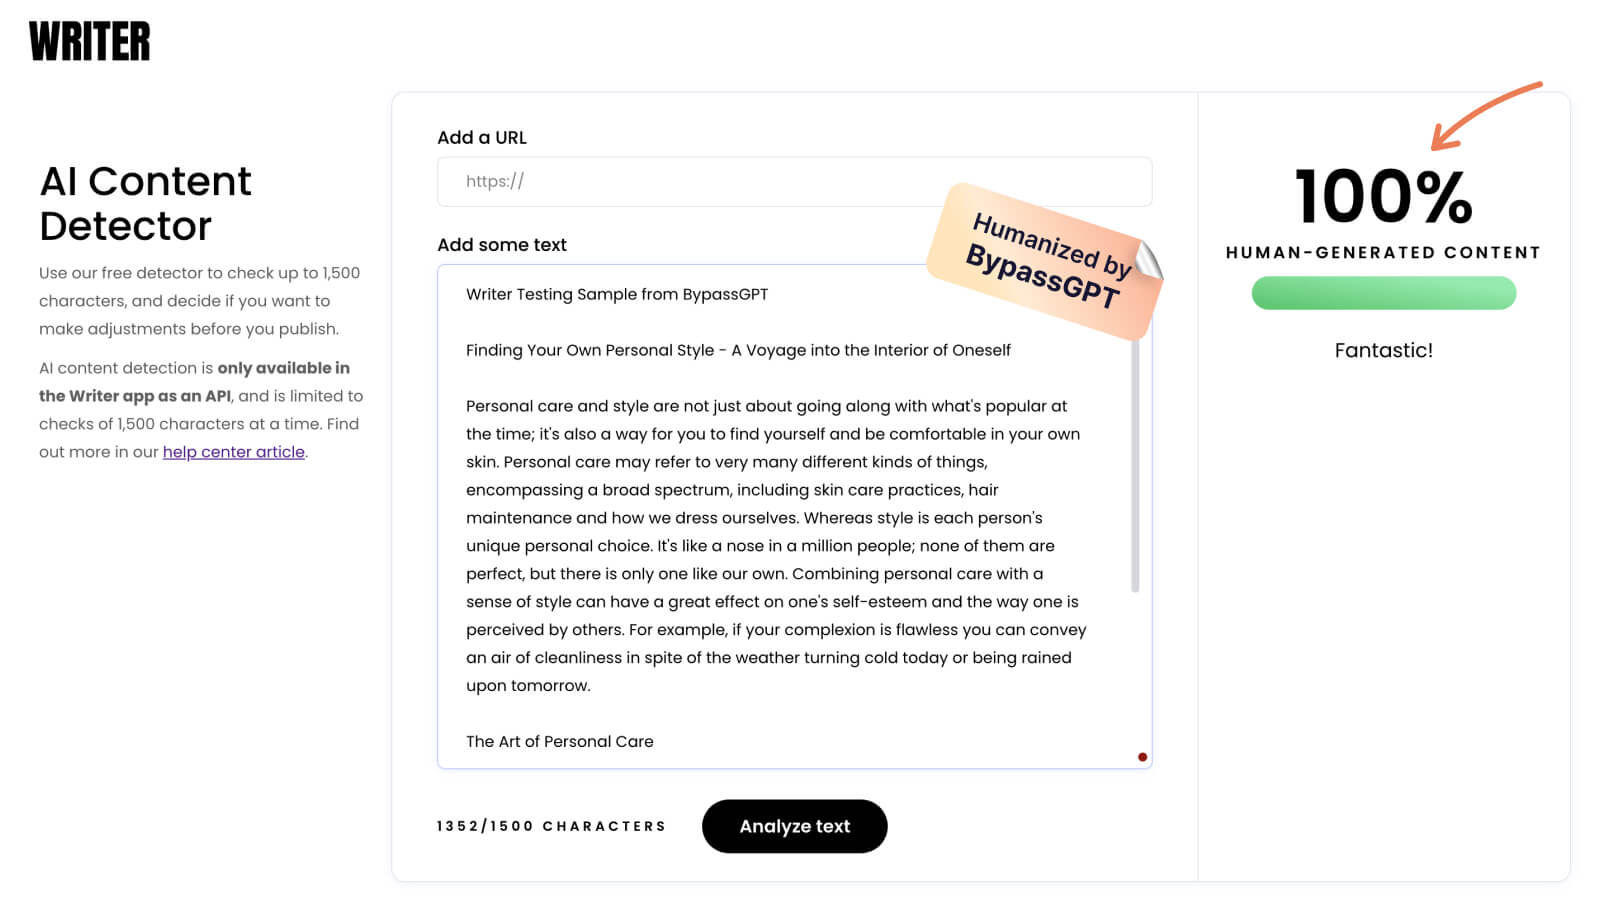Place the cursor in 'Finding Your Own Personal Style' line
The height and width of the screenshot is (908, 1600).
coord(738,350)
